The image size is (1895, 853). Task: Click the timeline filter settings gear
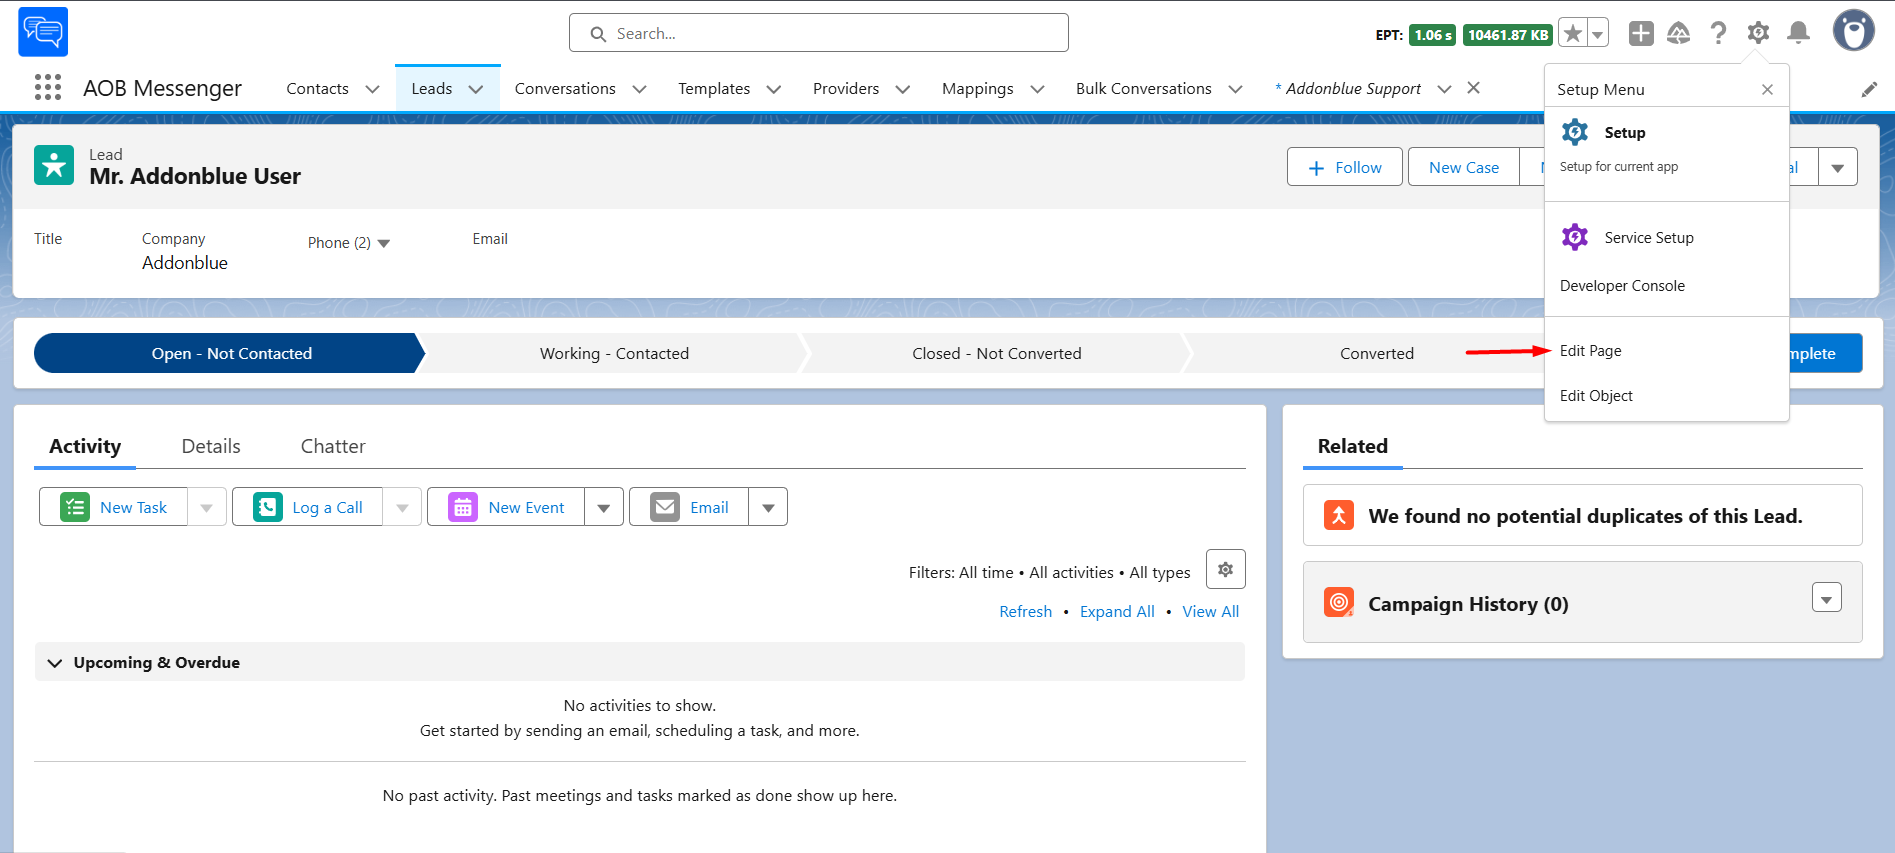[1225, 569]
